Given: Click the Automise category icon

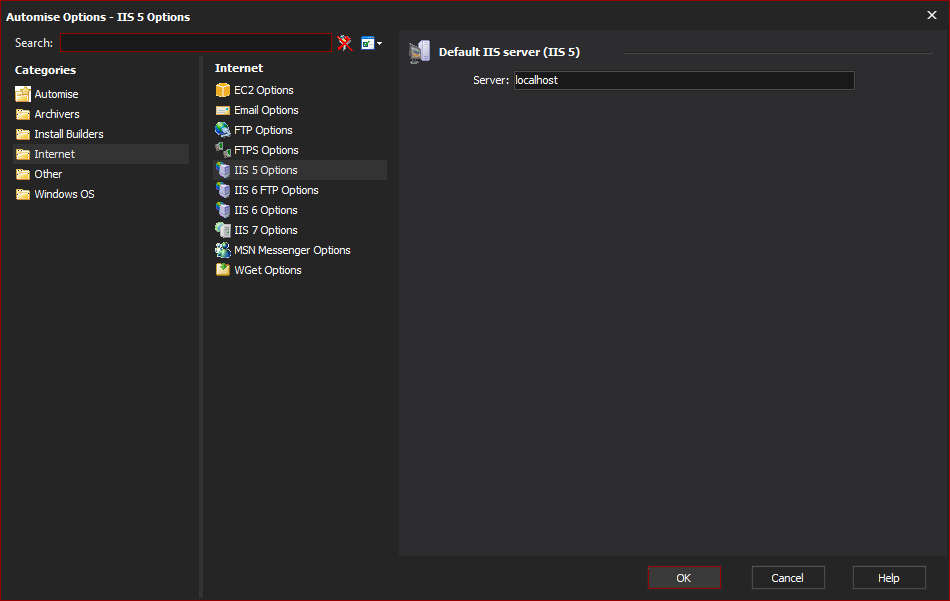Looking at the screenshot, I should [x=23, y=94].
